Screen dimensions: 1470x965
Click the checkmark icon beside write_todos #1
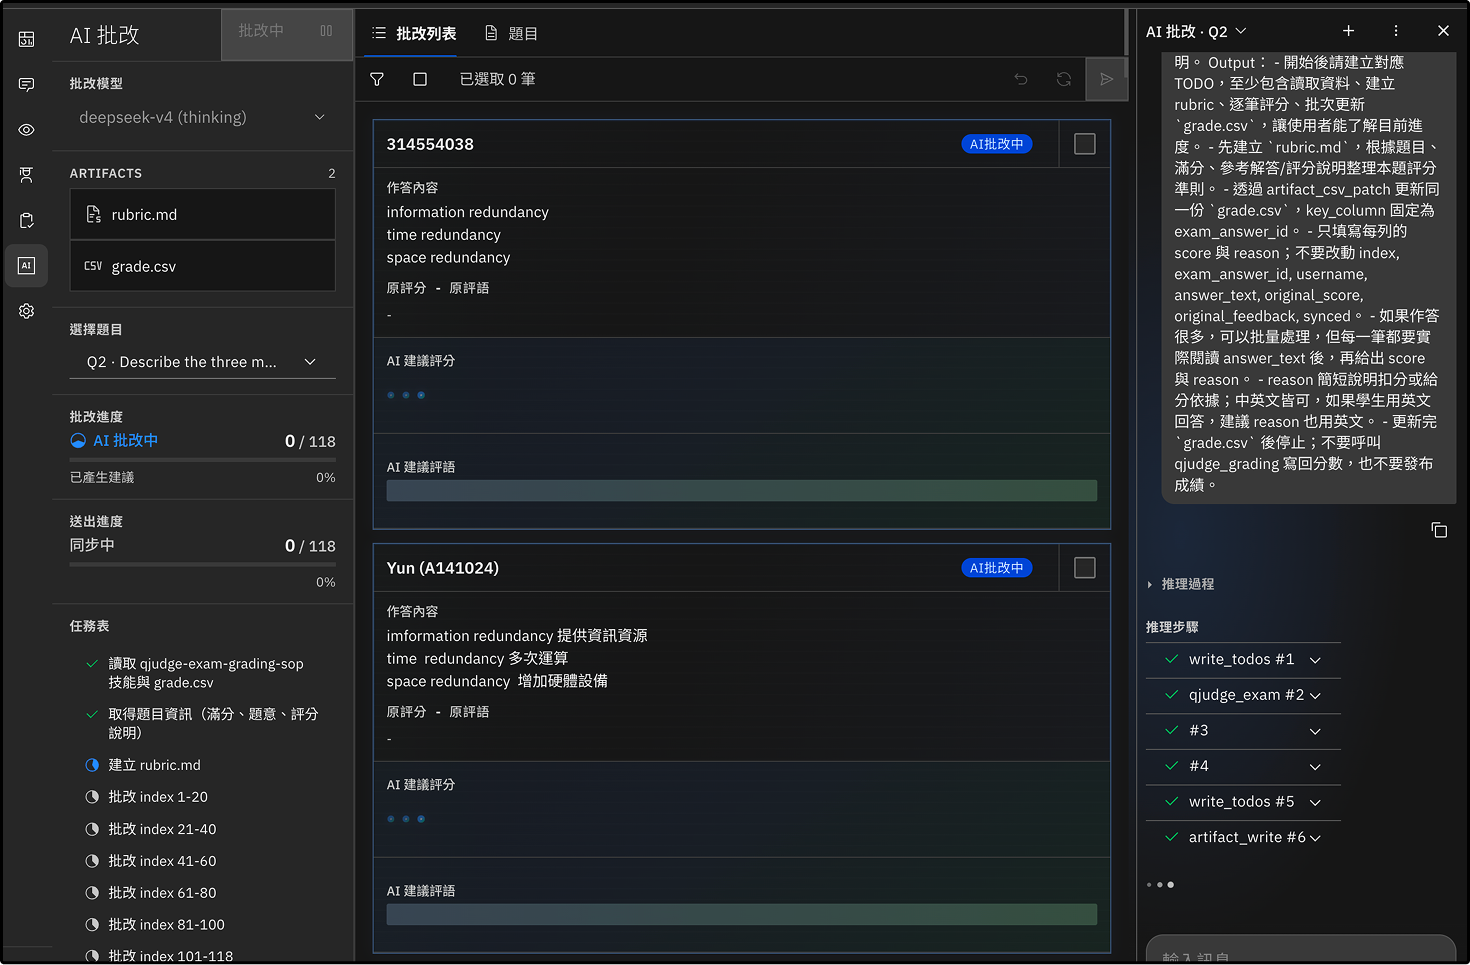(1171, 659)
